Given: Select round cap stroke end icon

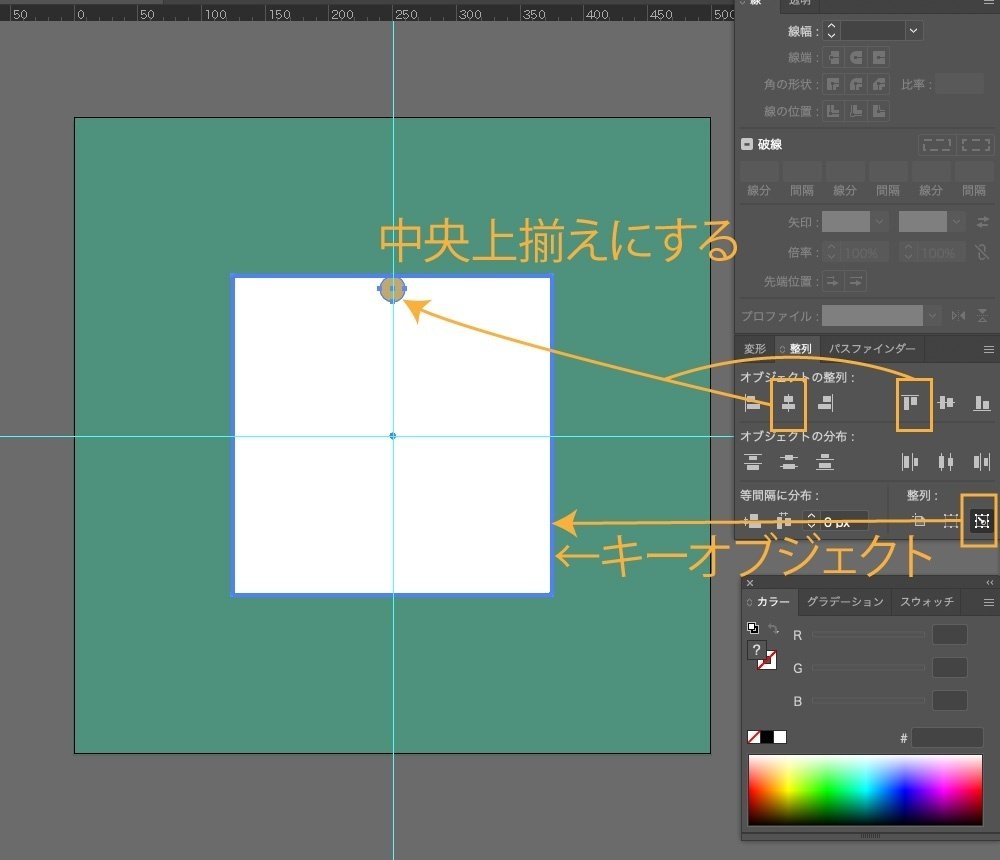Looking at the screenshot, I should click(856, 57).
